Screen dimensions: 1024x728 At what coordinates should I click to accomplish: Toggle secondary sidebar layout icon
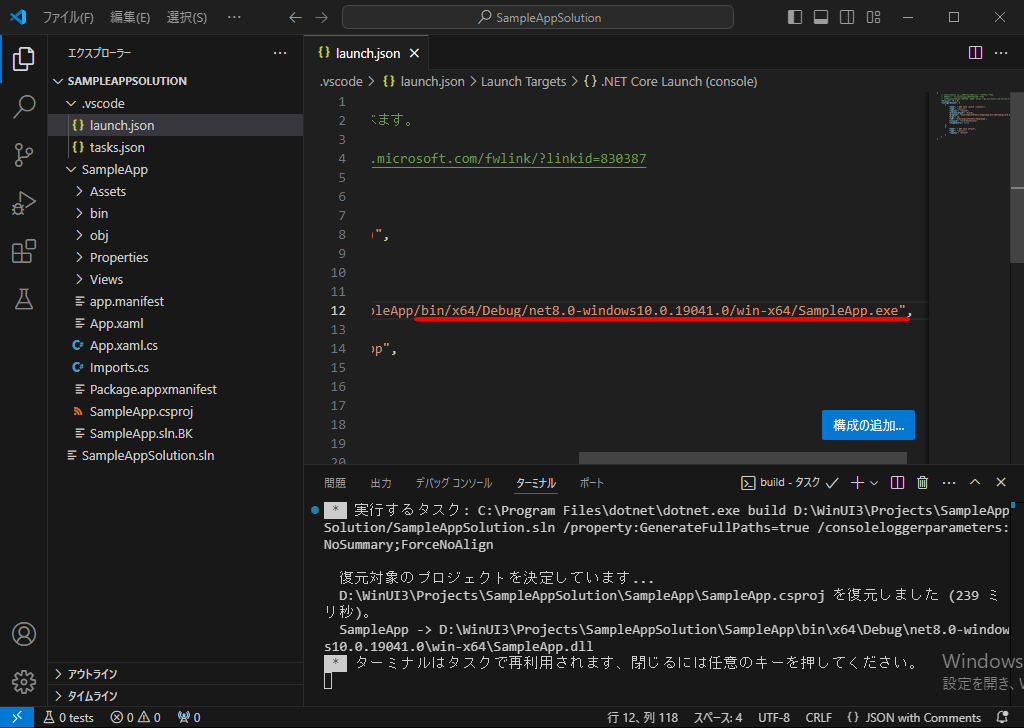click(x=847, y=18)
